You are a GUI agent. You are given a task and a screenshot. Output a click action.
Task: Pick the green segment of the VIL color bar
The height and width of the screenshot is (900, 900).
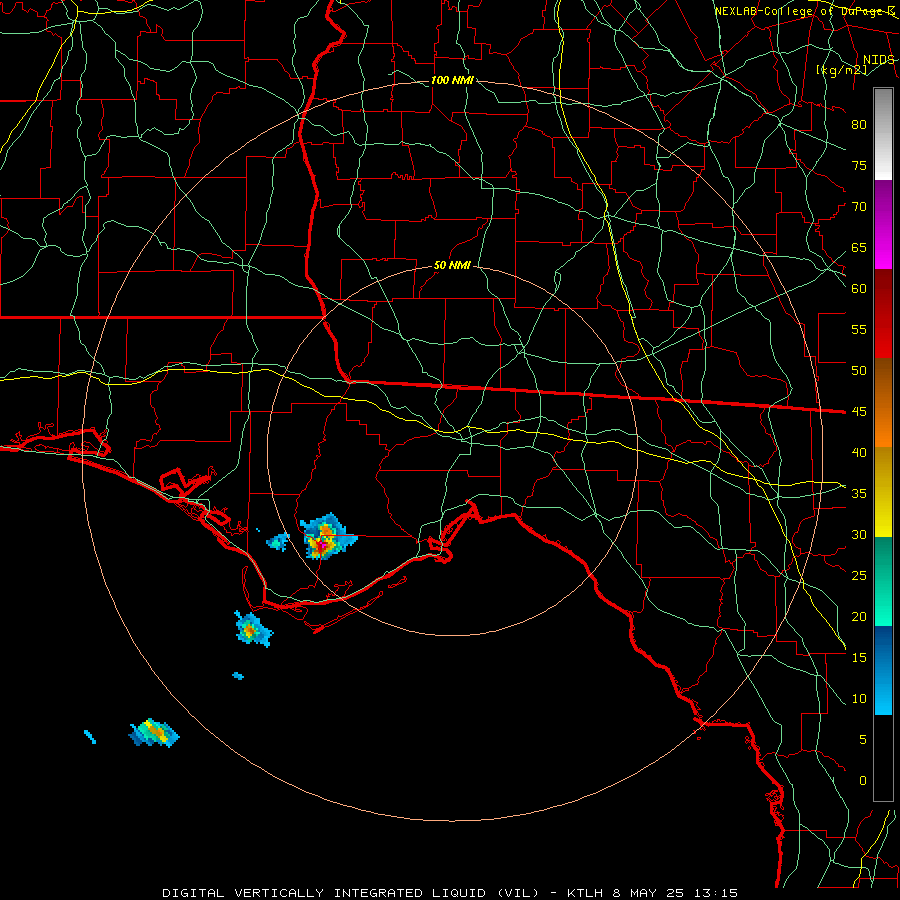[x=883, y=581]
